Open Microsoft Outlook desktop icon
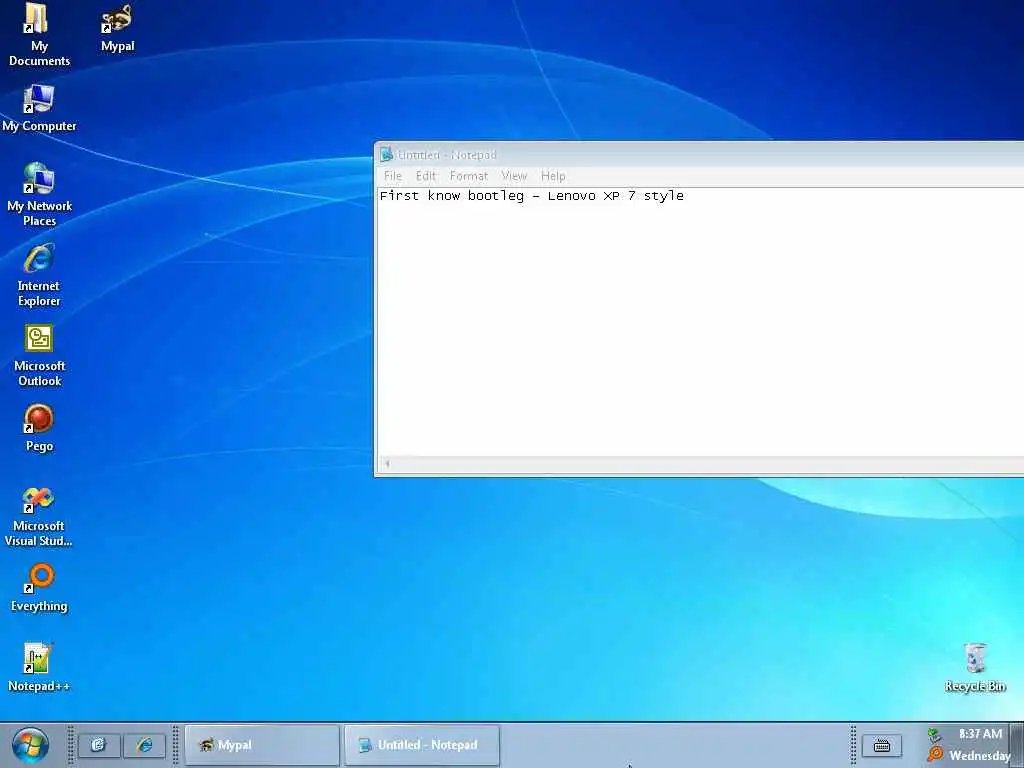1024x768 pixels. [39, 355]
